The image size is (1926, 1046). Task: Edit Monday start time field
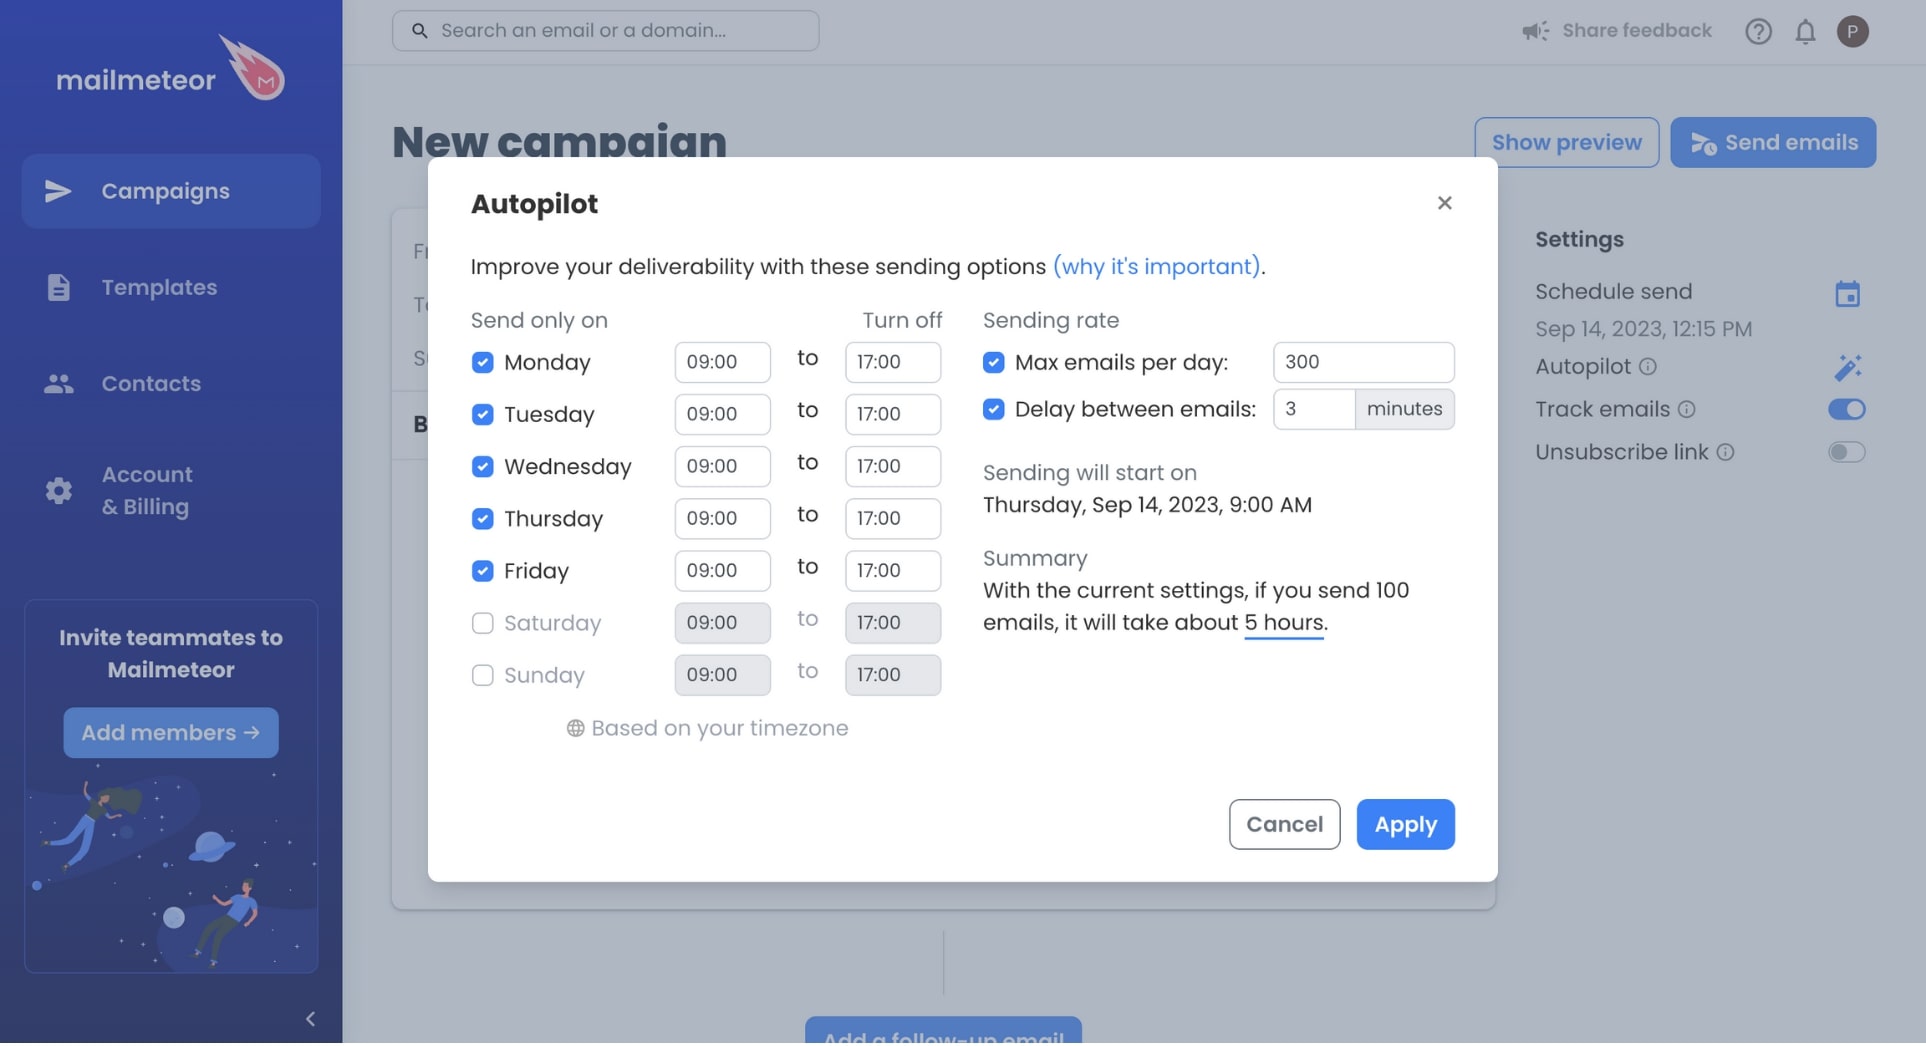pos(722,362)
